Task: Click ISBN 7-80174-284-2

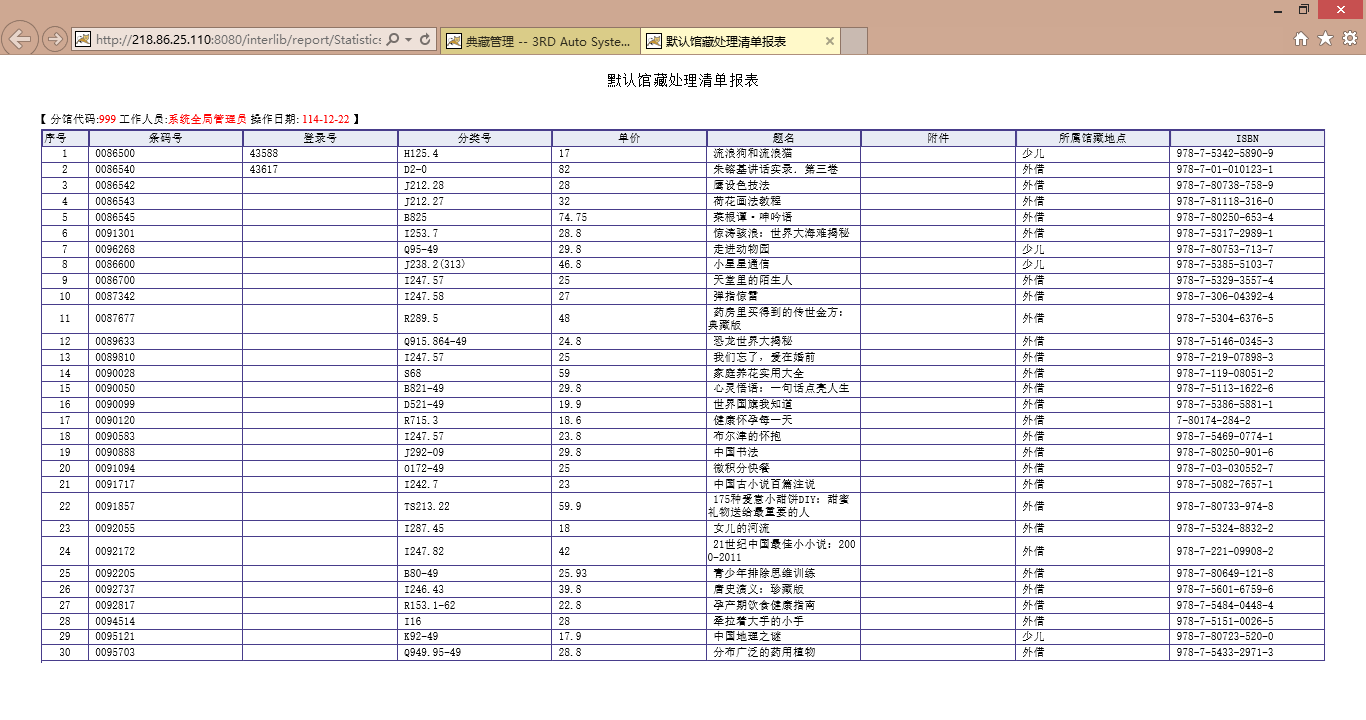Action: [x=1214, y=421]
